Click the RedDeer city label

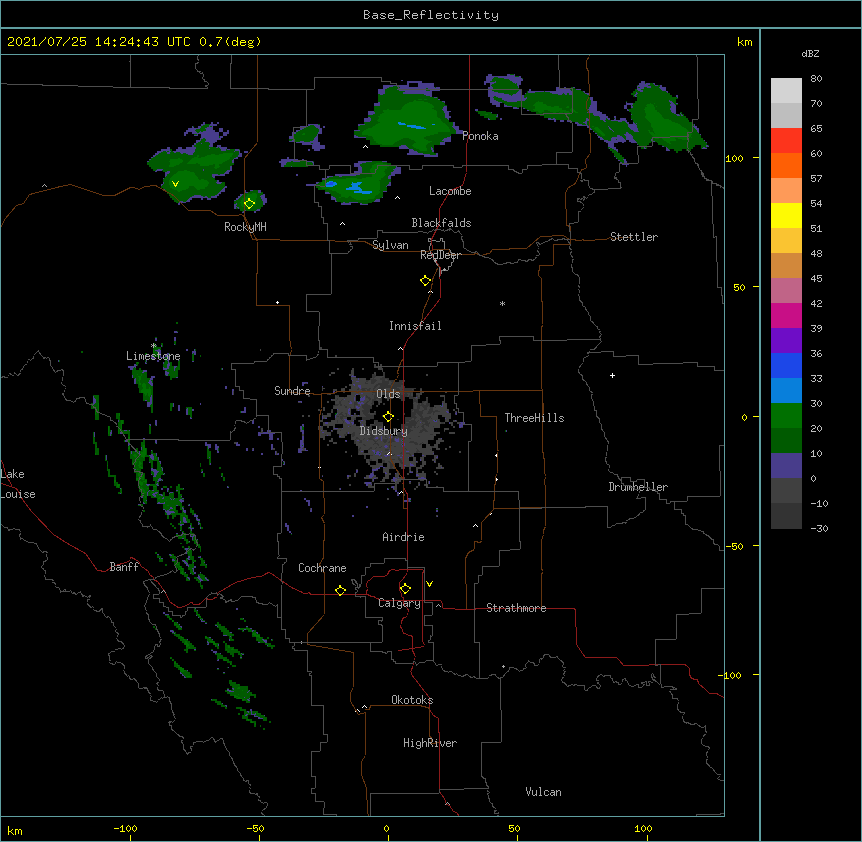point(440,255)
